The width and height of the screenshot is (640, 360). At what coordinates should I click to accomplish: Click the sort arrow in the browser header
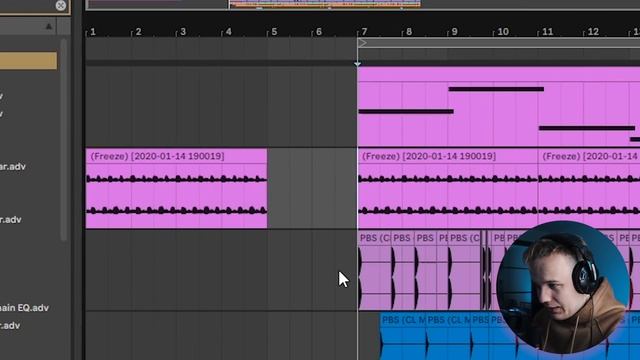click(49, 27)
